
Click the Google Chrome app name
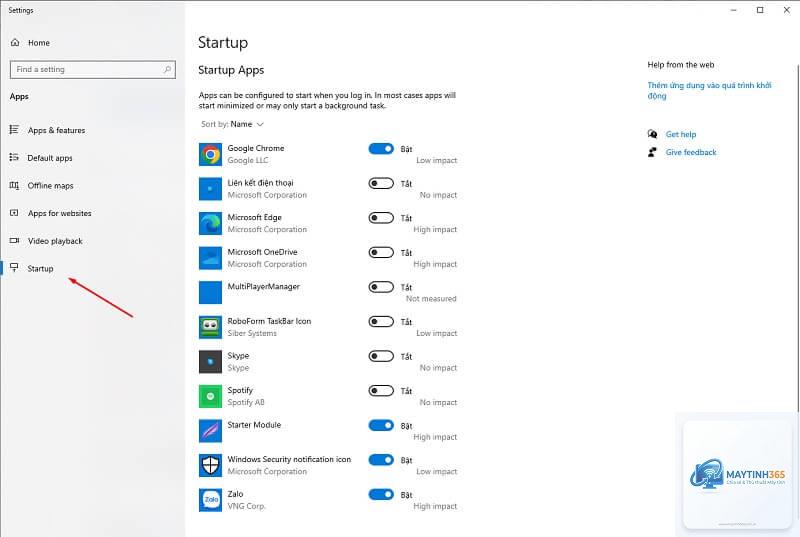click(x=256, y=148)
